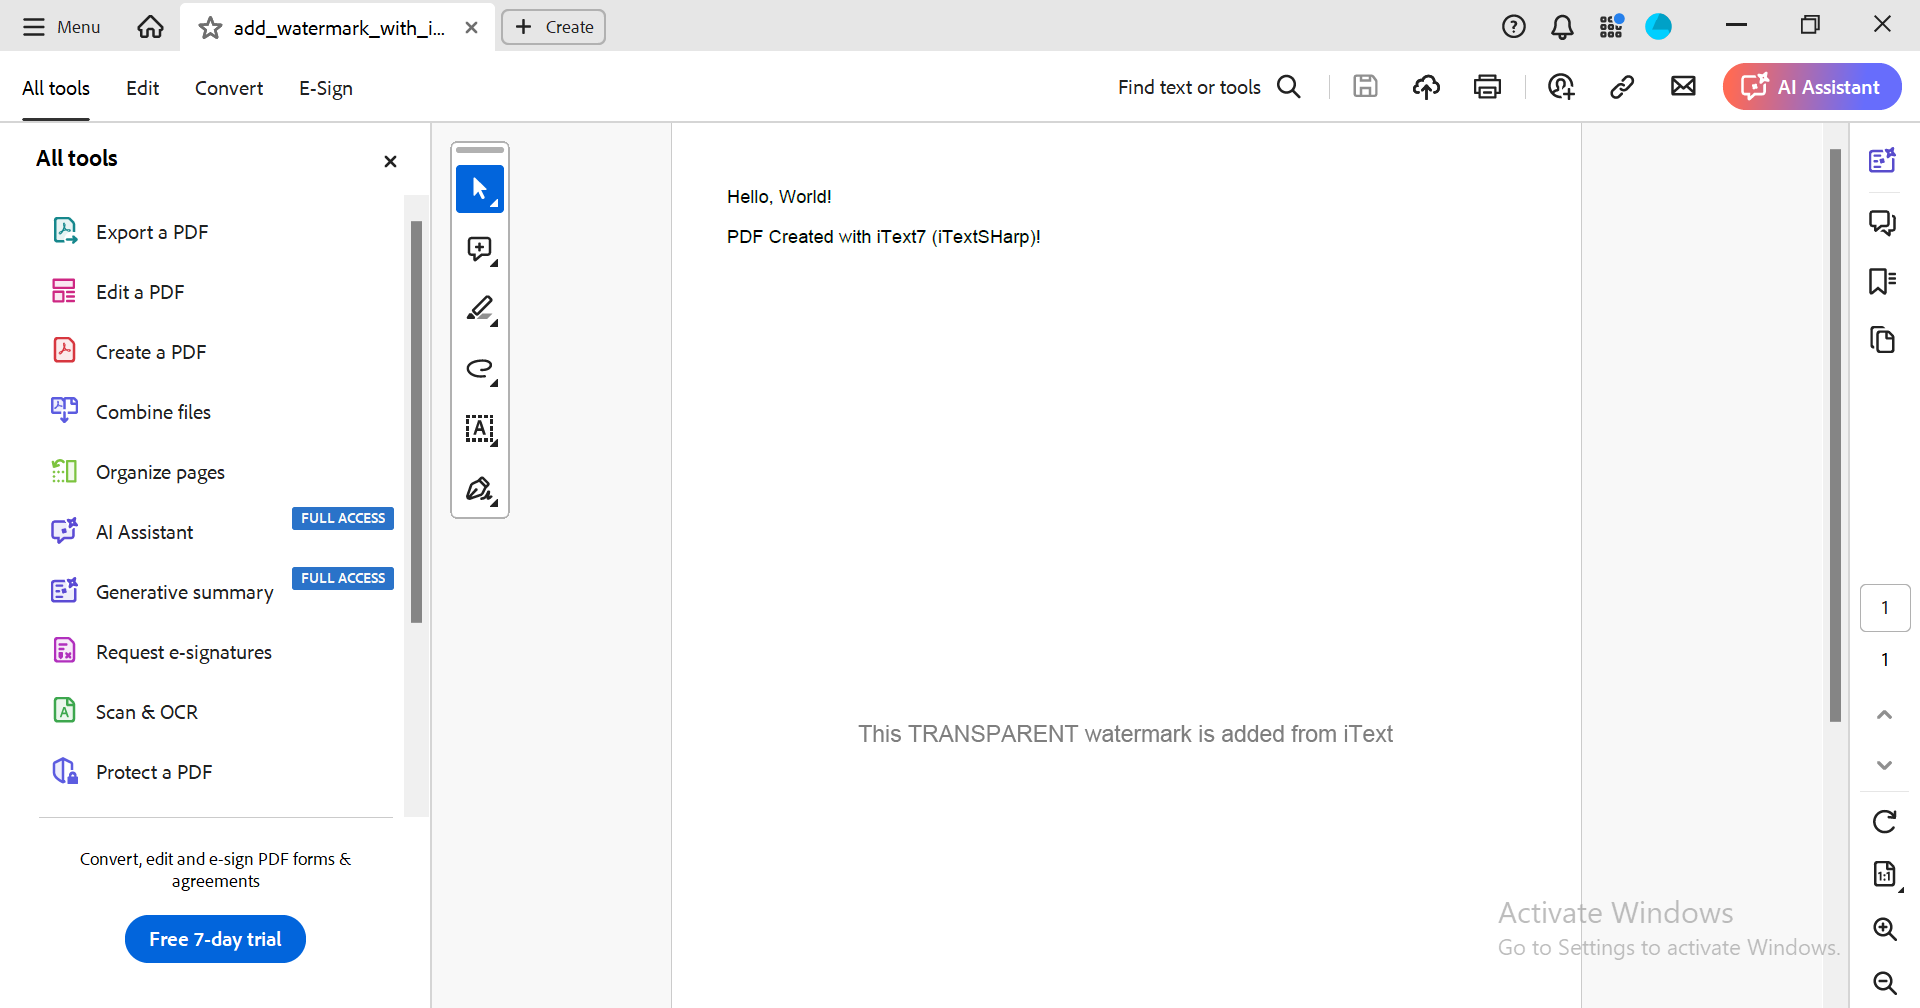Click the 'Hello, World!' text line
This screenshot has height=1008, width=1920.
tap(779, 197)
